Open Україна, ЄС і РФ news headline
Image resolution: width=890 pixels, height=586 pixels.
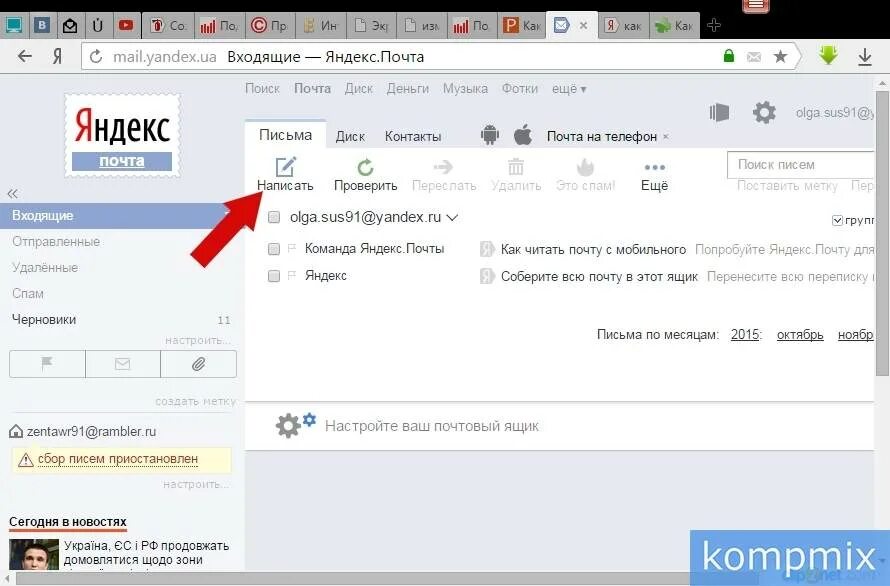pyautogui.click(x=146, y=552)
